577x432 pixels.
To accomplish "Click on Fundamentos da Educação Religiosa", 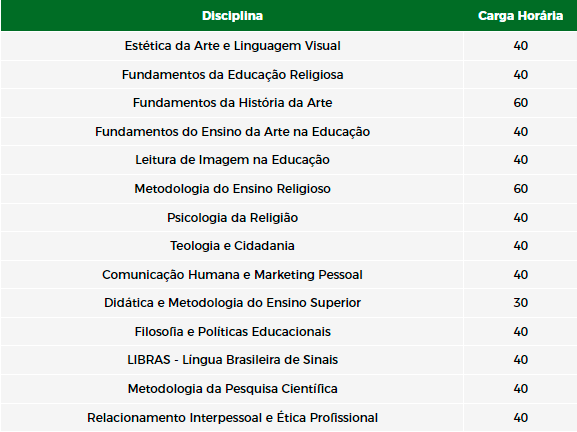I will coord(232,75).
